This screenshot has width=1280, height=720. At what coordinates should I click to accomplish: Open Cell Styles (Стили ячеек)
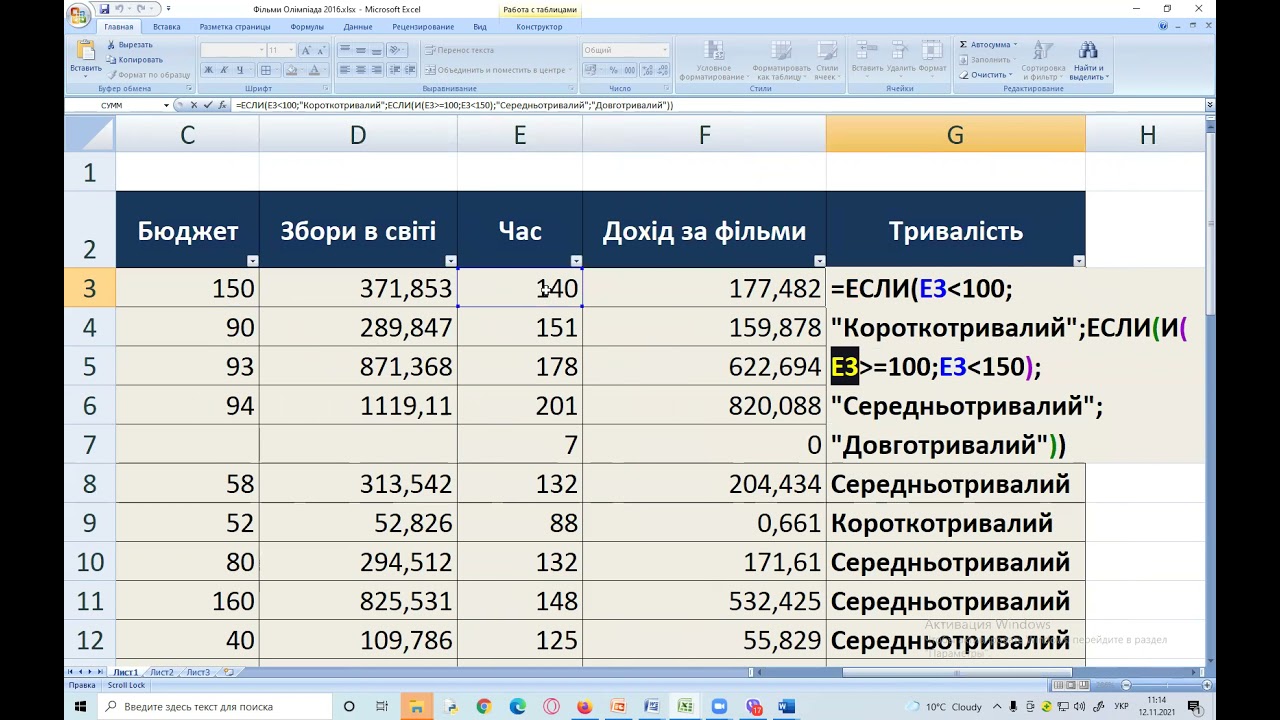point(827,61)
